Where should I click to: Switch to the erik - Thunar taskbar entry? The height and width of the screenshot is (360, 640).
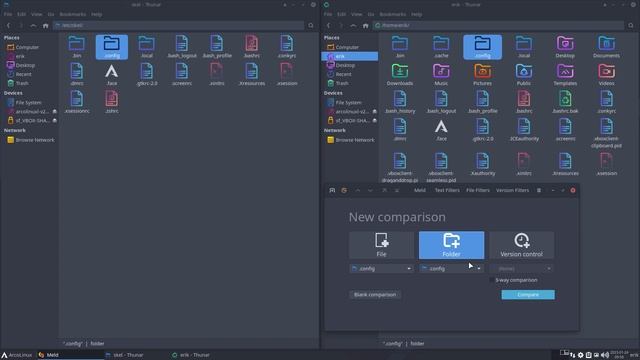point(191,355)
